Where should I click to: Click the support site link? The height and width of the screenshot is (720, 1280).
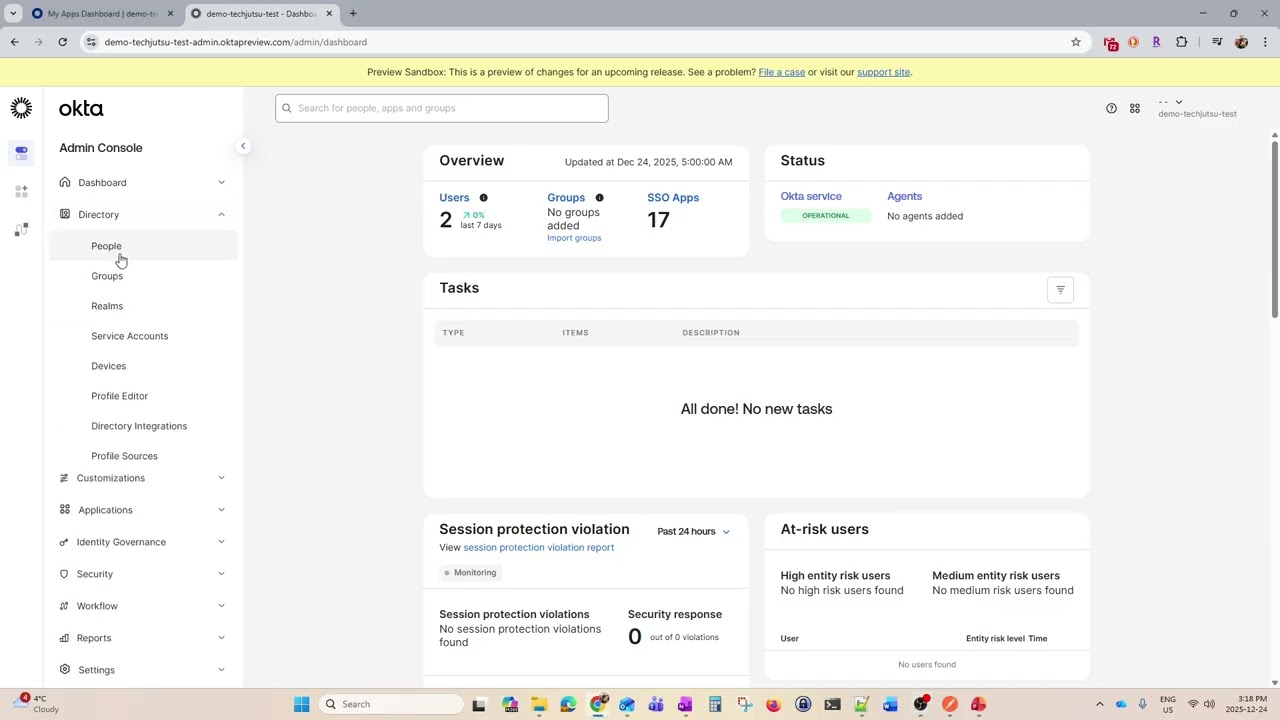(x=883, y=72)
